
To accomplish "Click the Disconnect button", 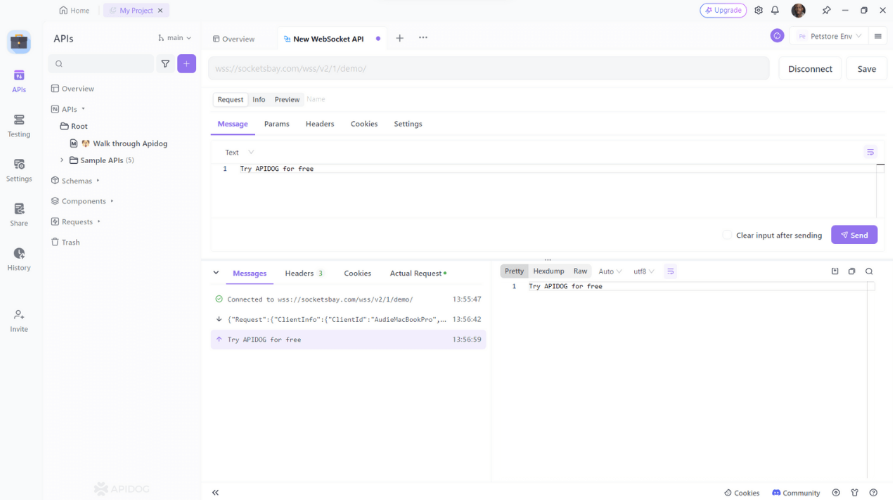I will click(x=810, y=69).
